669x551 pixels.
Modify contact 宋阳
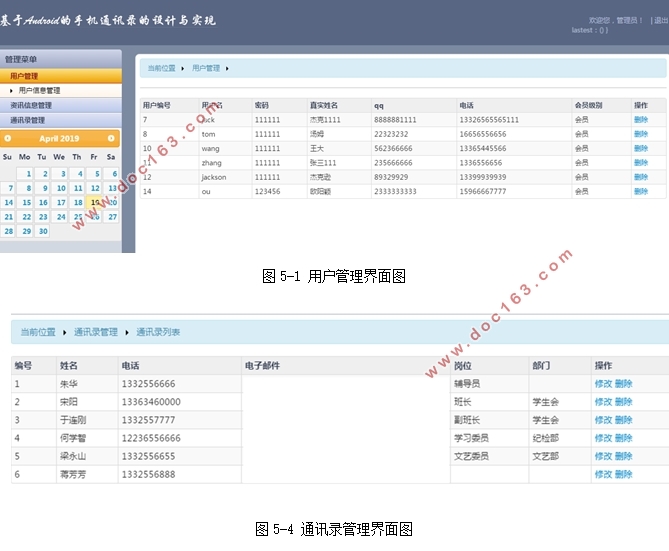pyautogui.click(x=603, y=402)
